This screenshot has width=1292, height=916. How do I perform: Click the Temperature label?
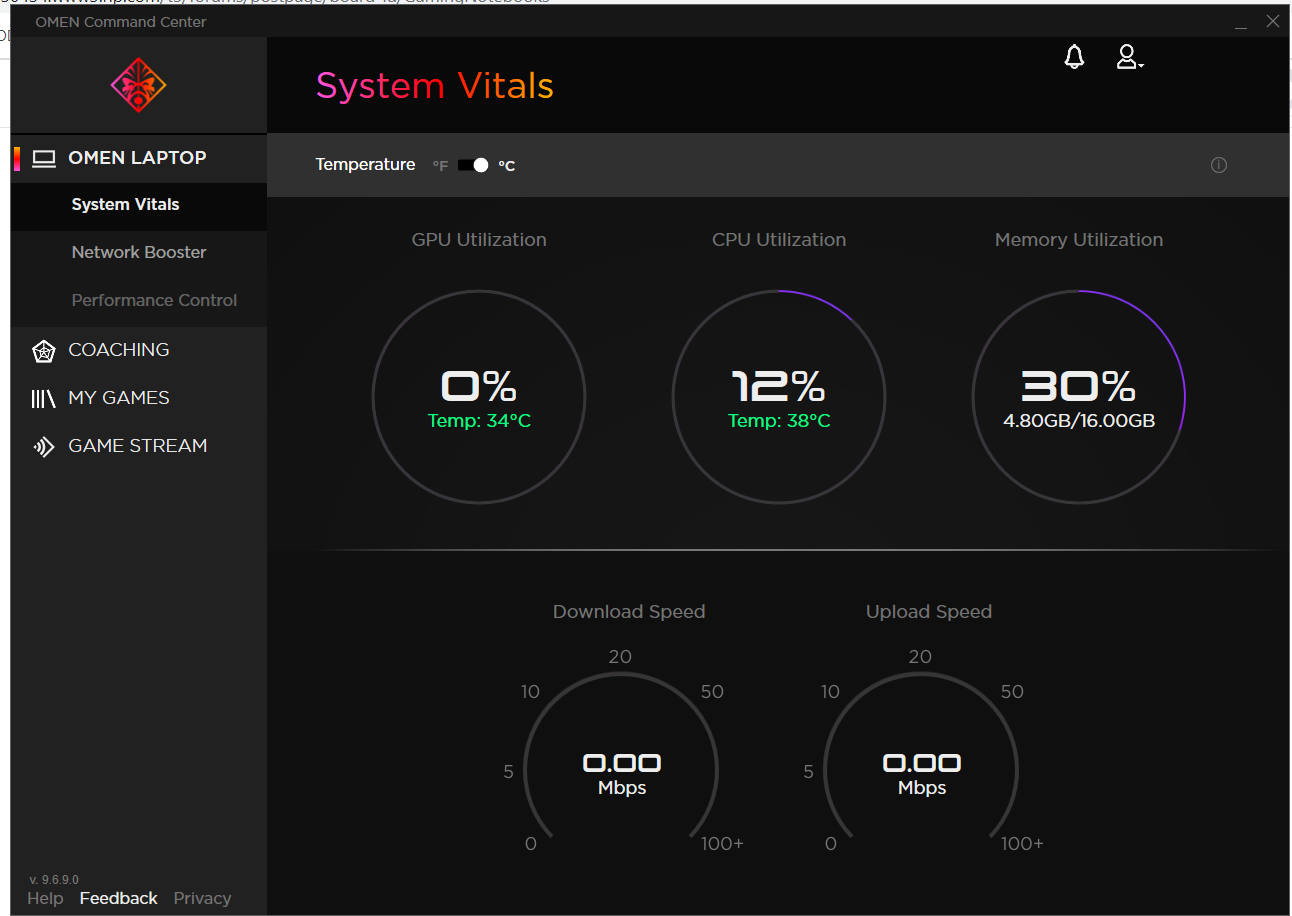coord(365,165)
